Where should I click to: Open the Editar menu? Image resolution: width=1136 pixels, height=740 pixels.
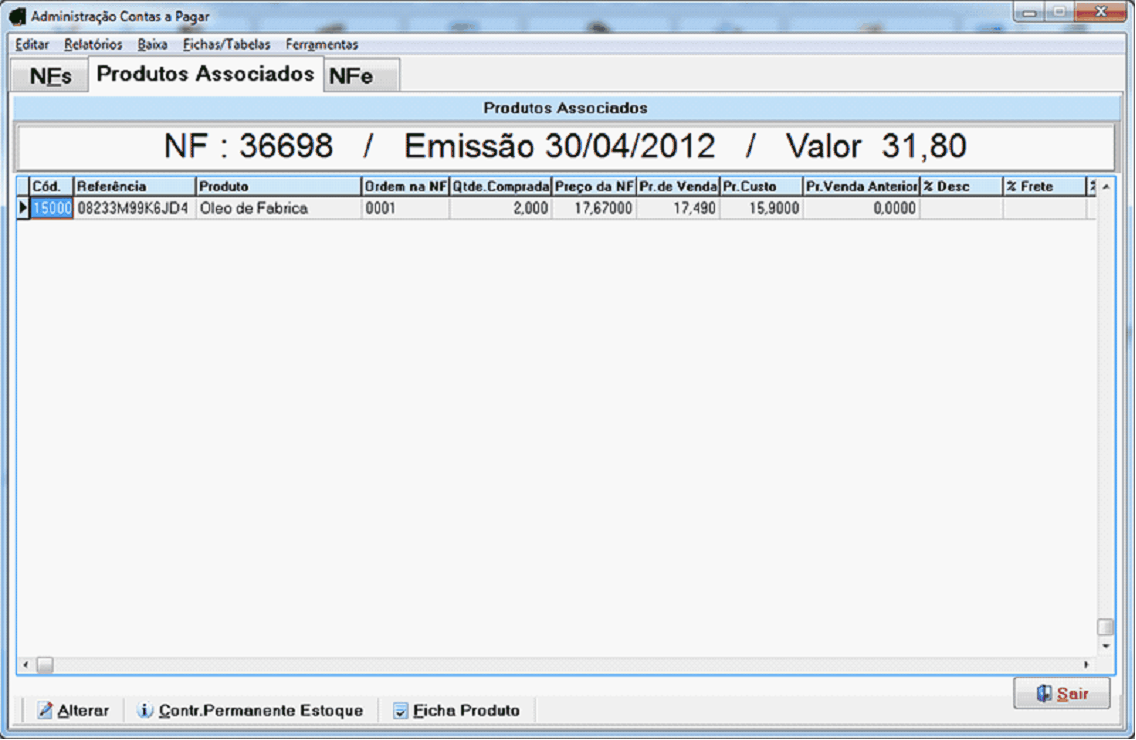[32, 45]
